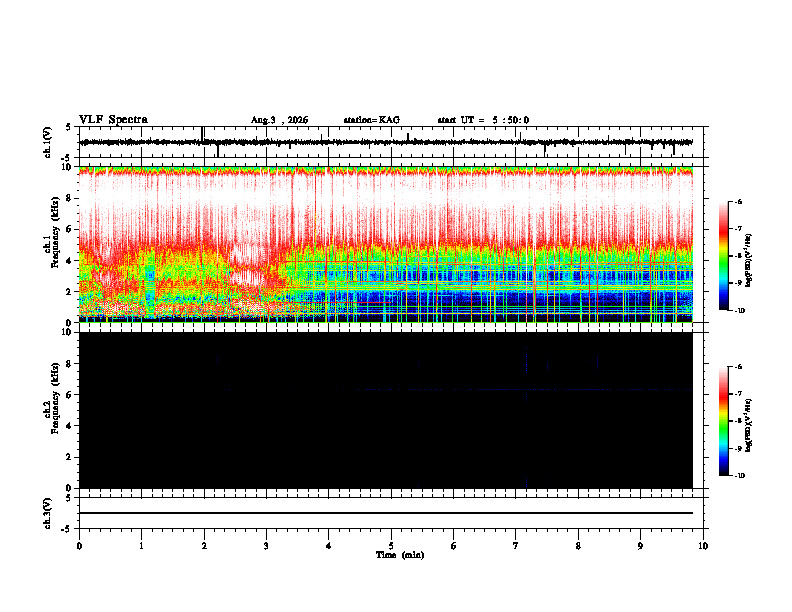
Task: Click the '-5' tick on ch.3(V) axis
Action: tap(68, 529)
